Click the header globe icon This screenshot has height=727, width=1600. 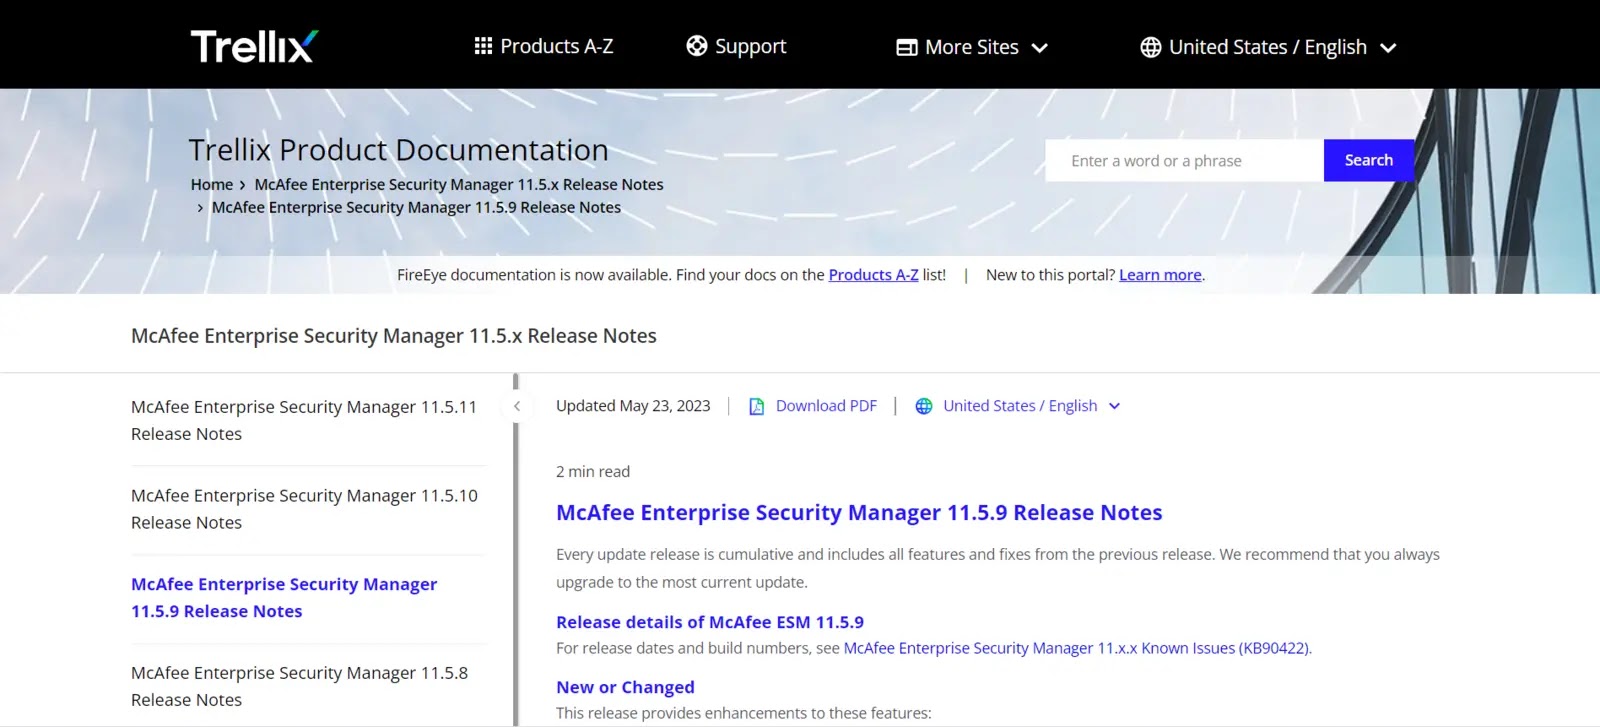point(1151,47)
